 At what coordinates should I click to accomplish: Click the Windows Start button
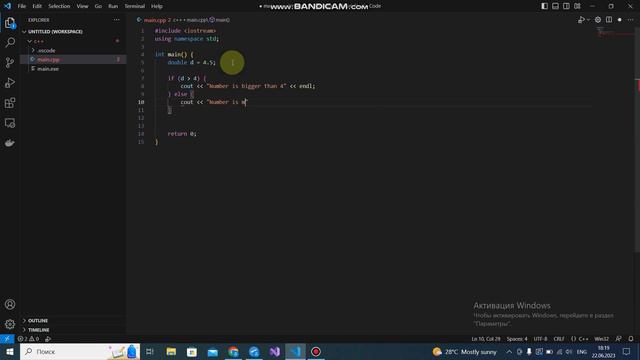(10, 351)
